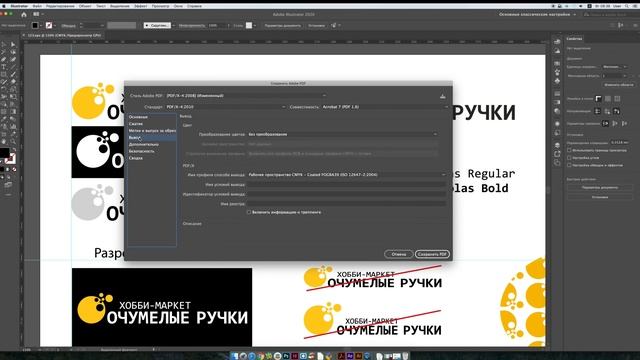
Task: Open the Stroke panel dock icon
Action: click(557, 94)
